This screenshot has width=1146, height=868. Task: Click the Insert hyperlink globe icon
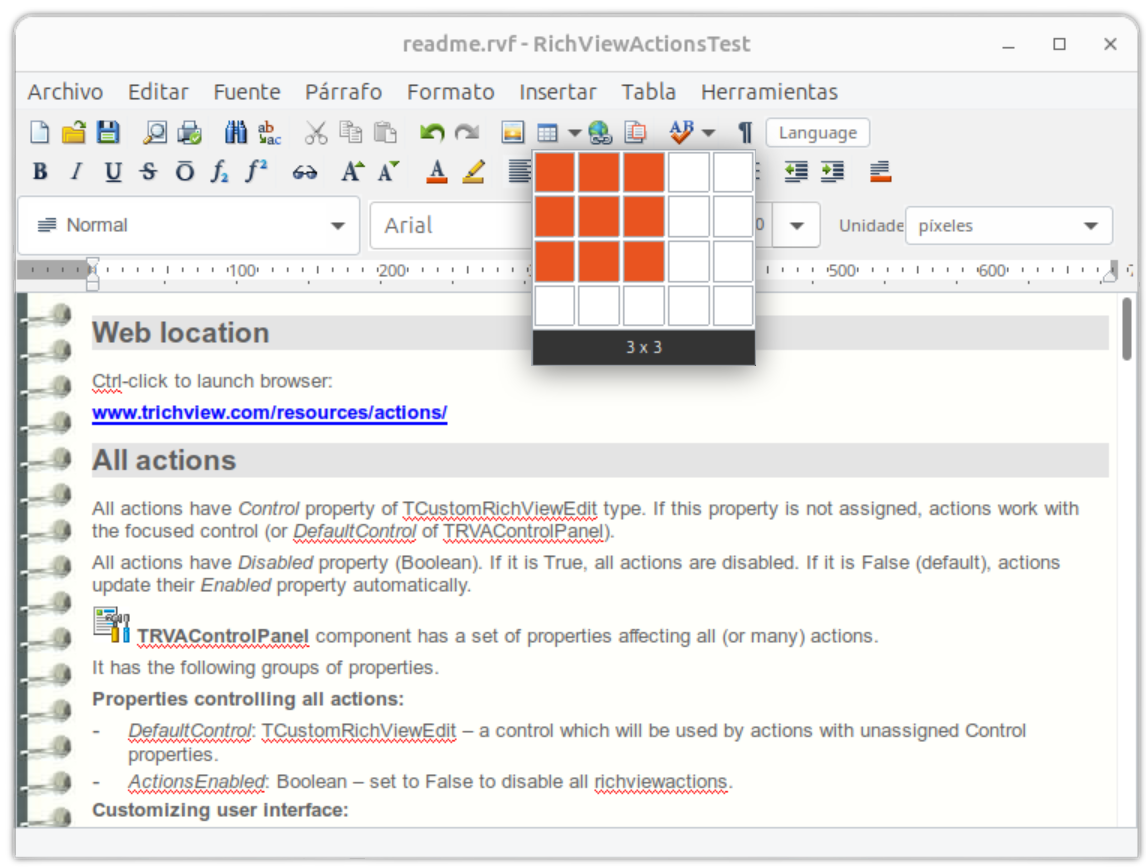600,132
